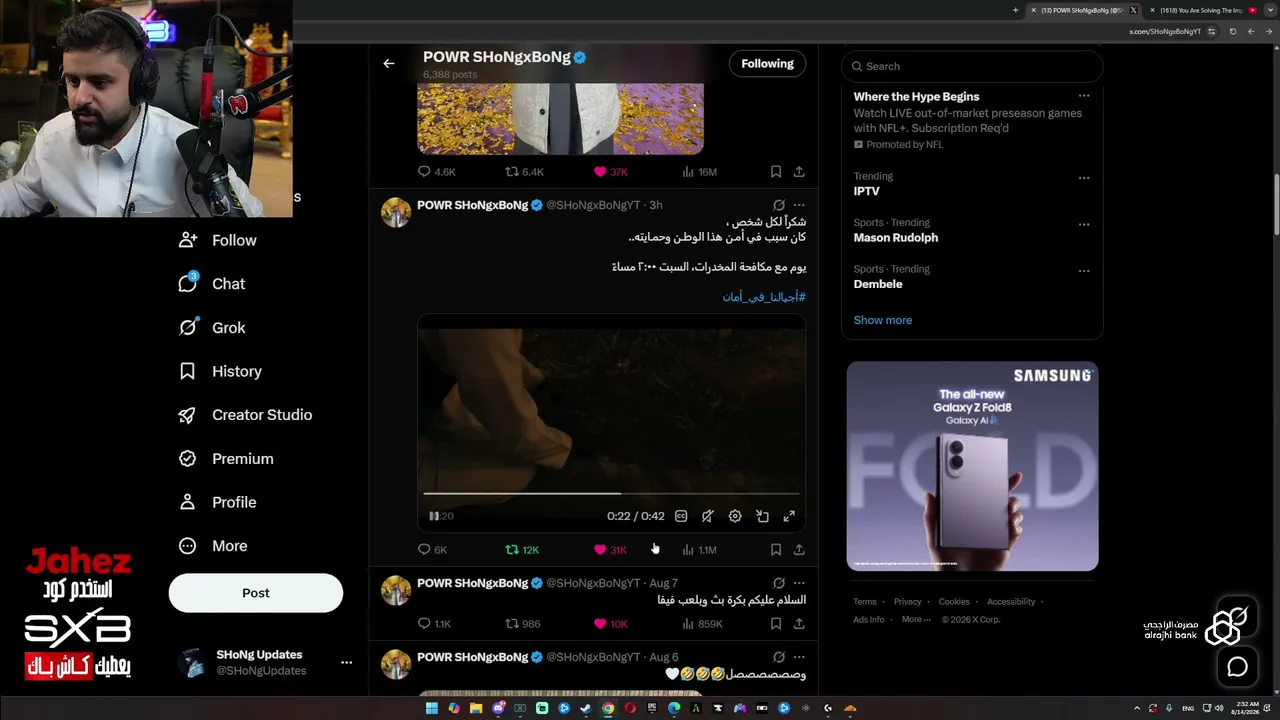Reply to the 3h post with 6K replies

(432, 550)
